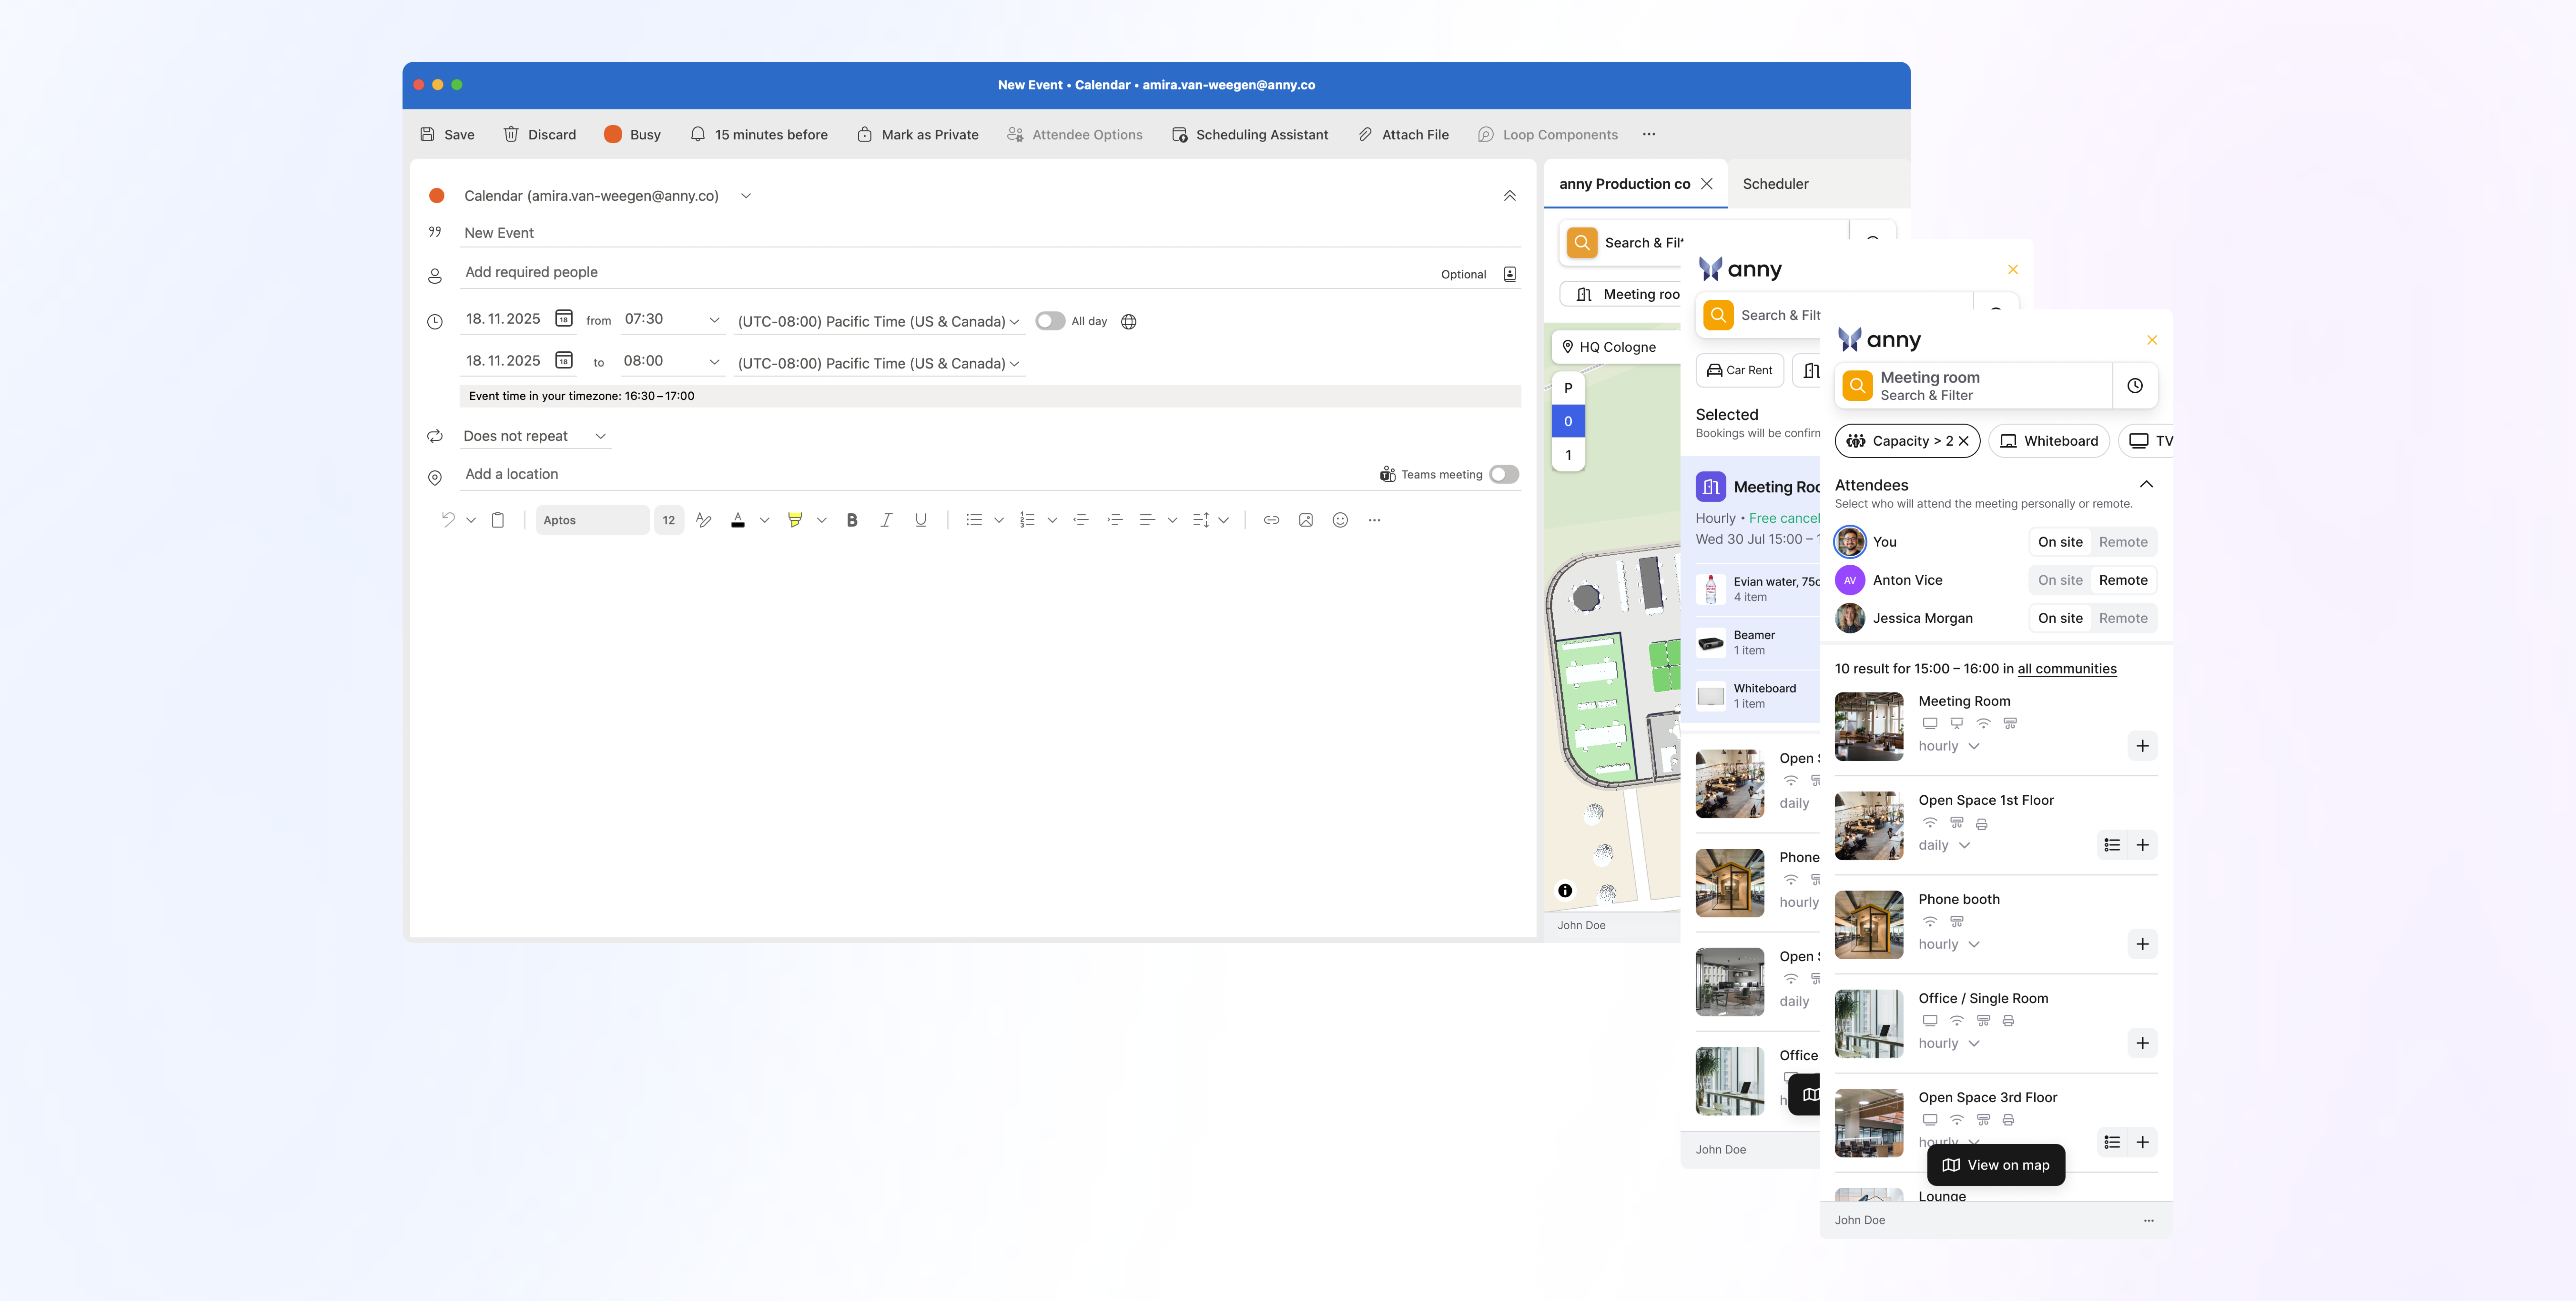Increase the paragraph indent
The image size is (2576, 1301).
pyautogui.click(x=1115, y=520)
